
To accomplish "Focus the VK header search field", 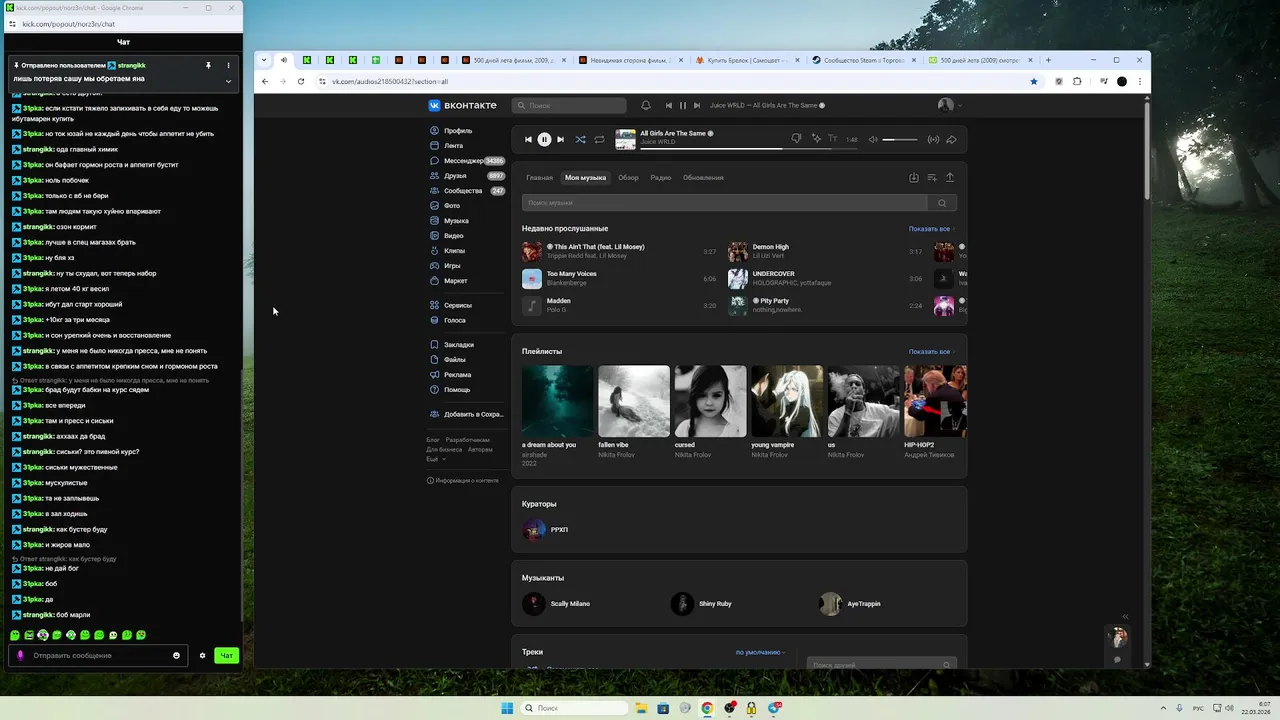I will [569, 105].
